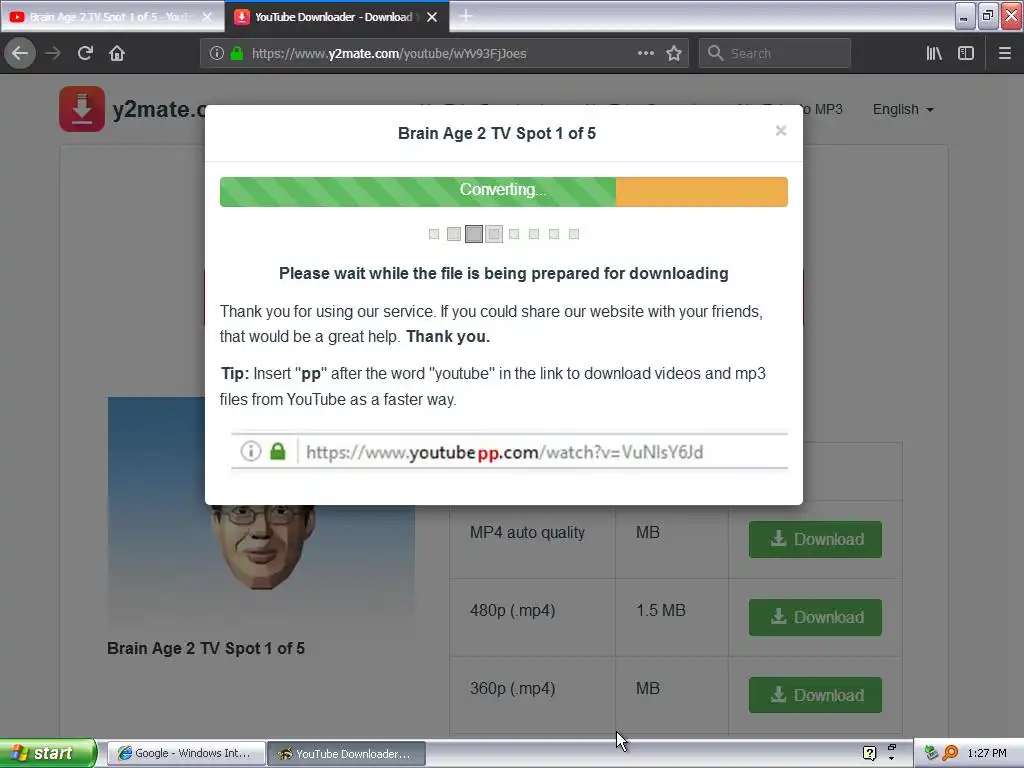Close the YouTube Downloader tab
This screenshot has height=768, width=1024.
point(432,17)
